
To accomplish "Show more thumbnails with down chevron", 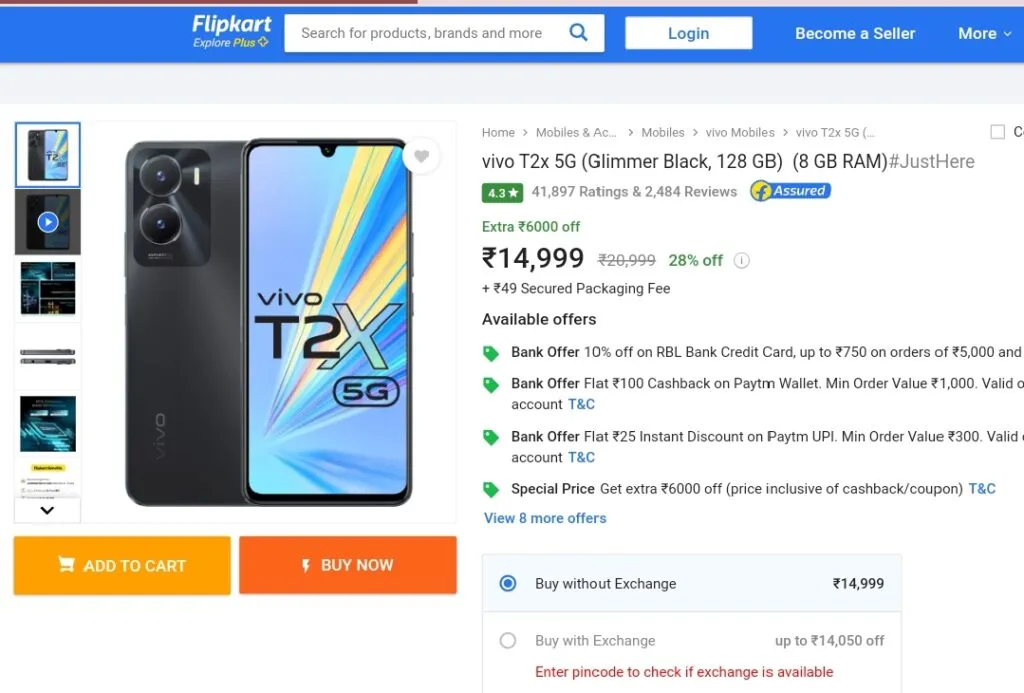I will coord(47,510).
